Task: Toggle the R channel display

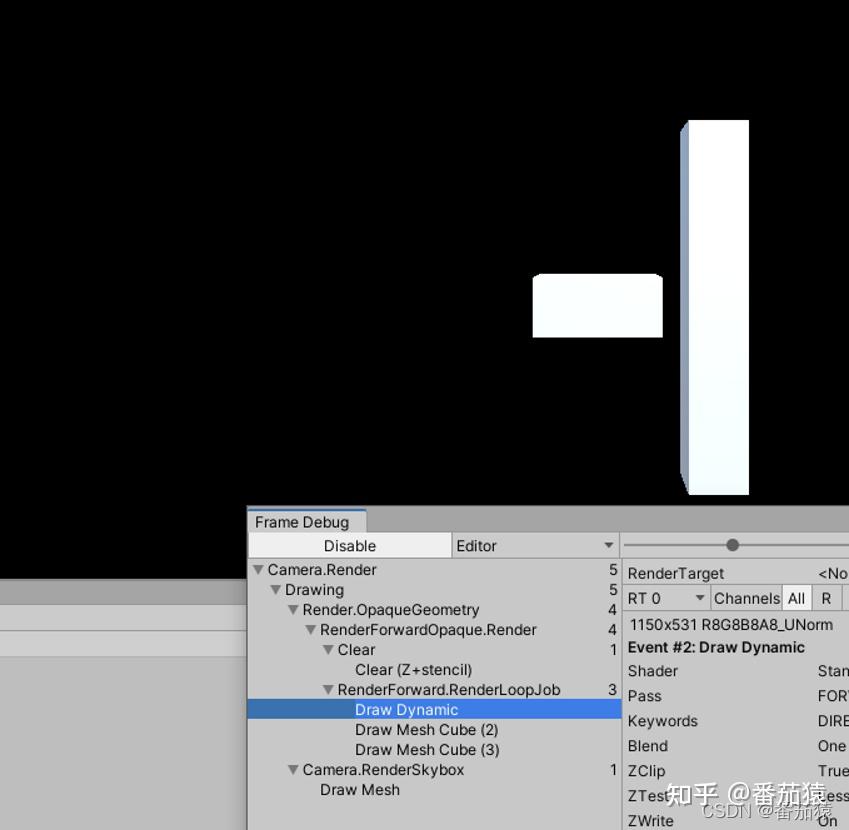Action: click(826, 598)
